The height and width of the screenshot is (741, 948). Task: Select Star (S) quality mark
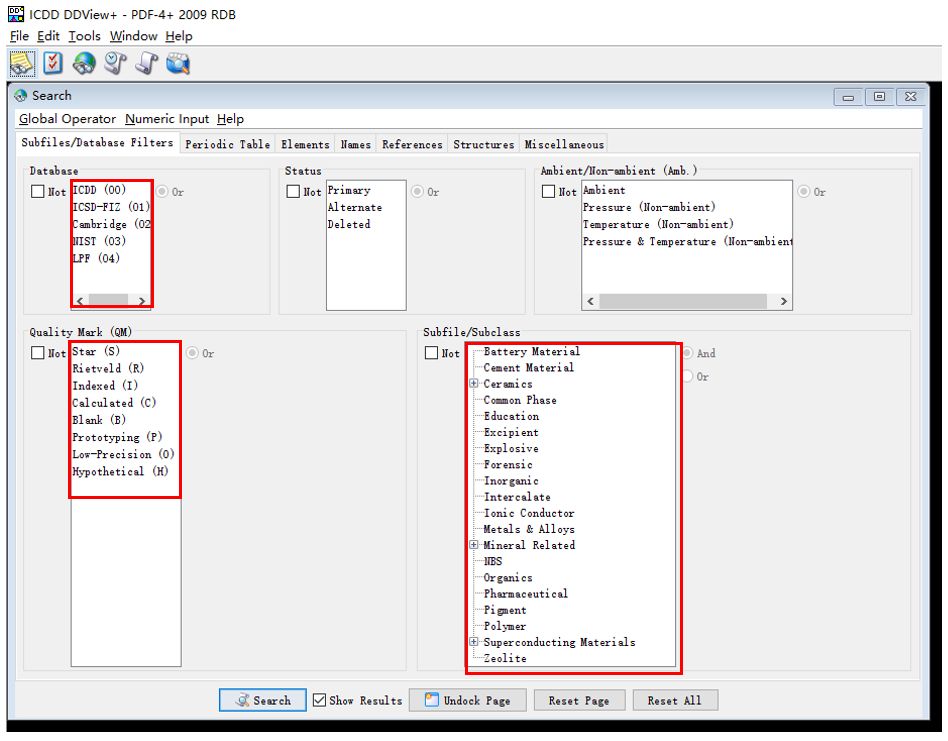coord(96,351)
